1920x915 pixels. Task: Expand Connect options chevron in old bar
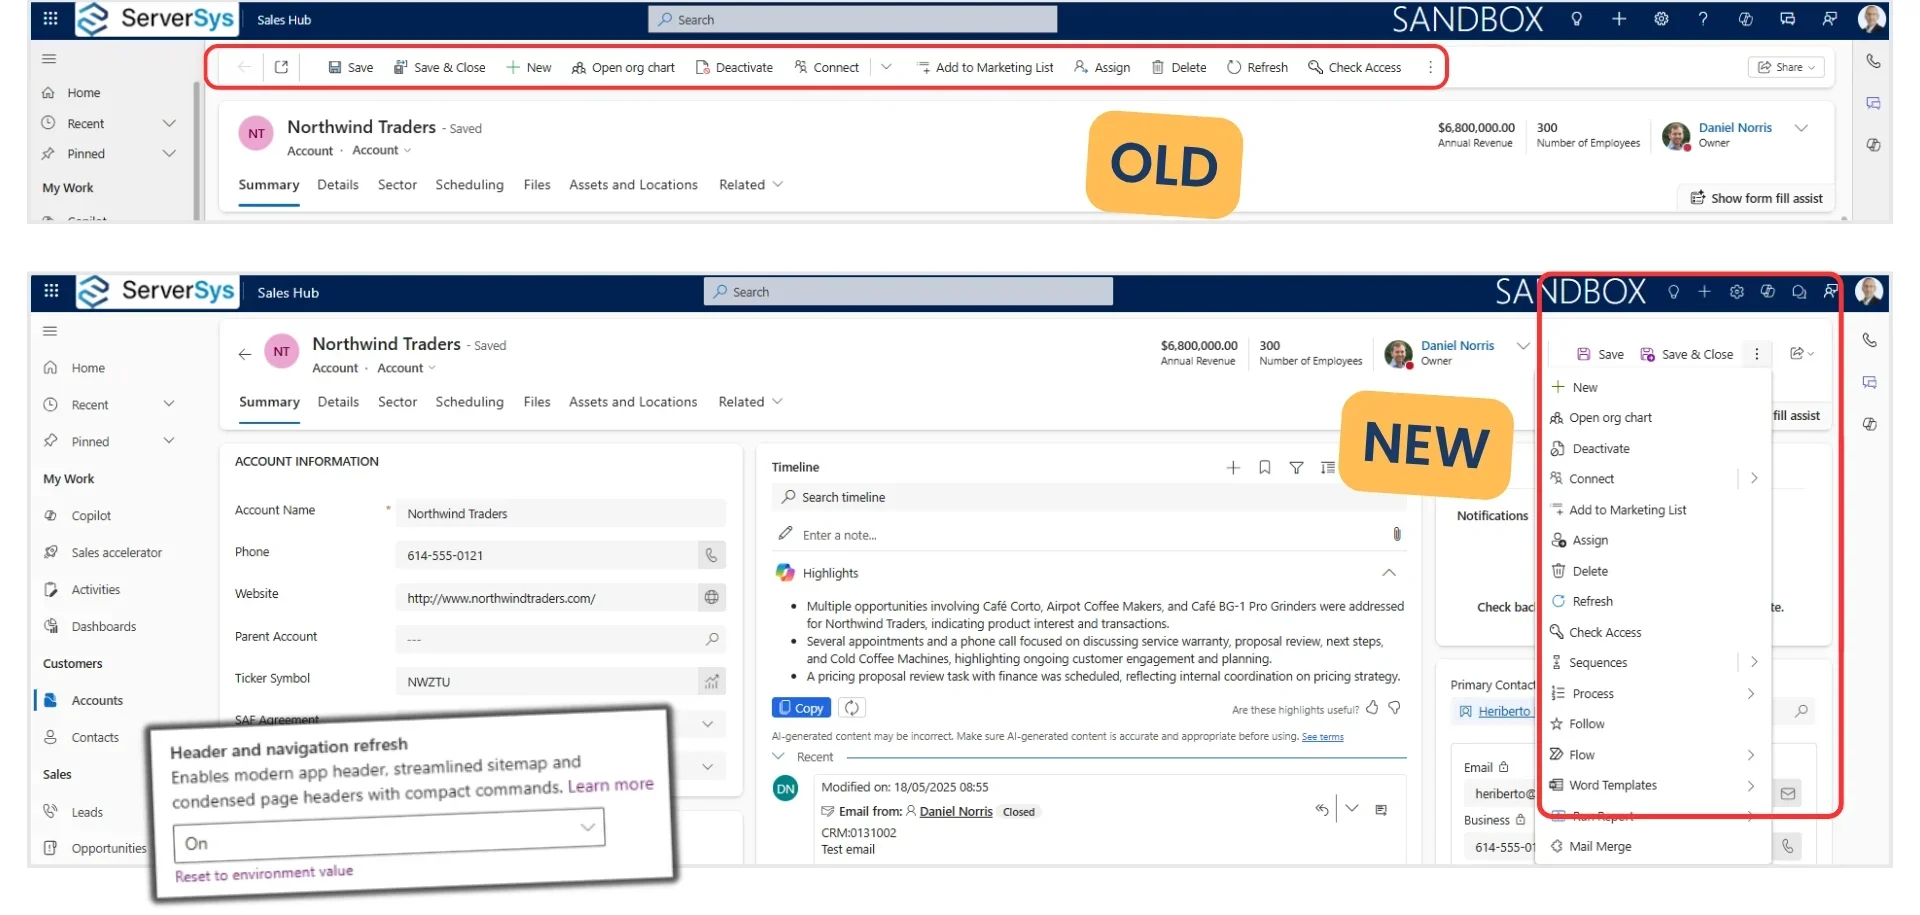886,67
